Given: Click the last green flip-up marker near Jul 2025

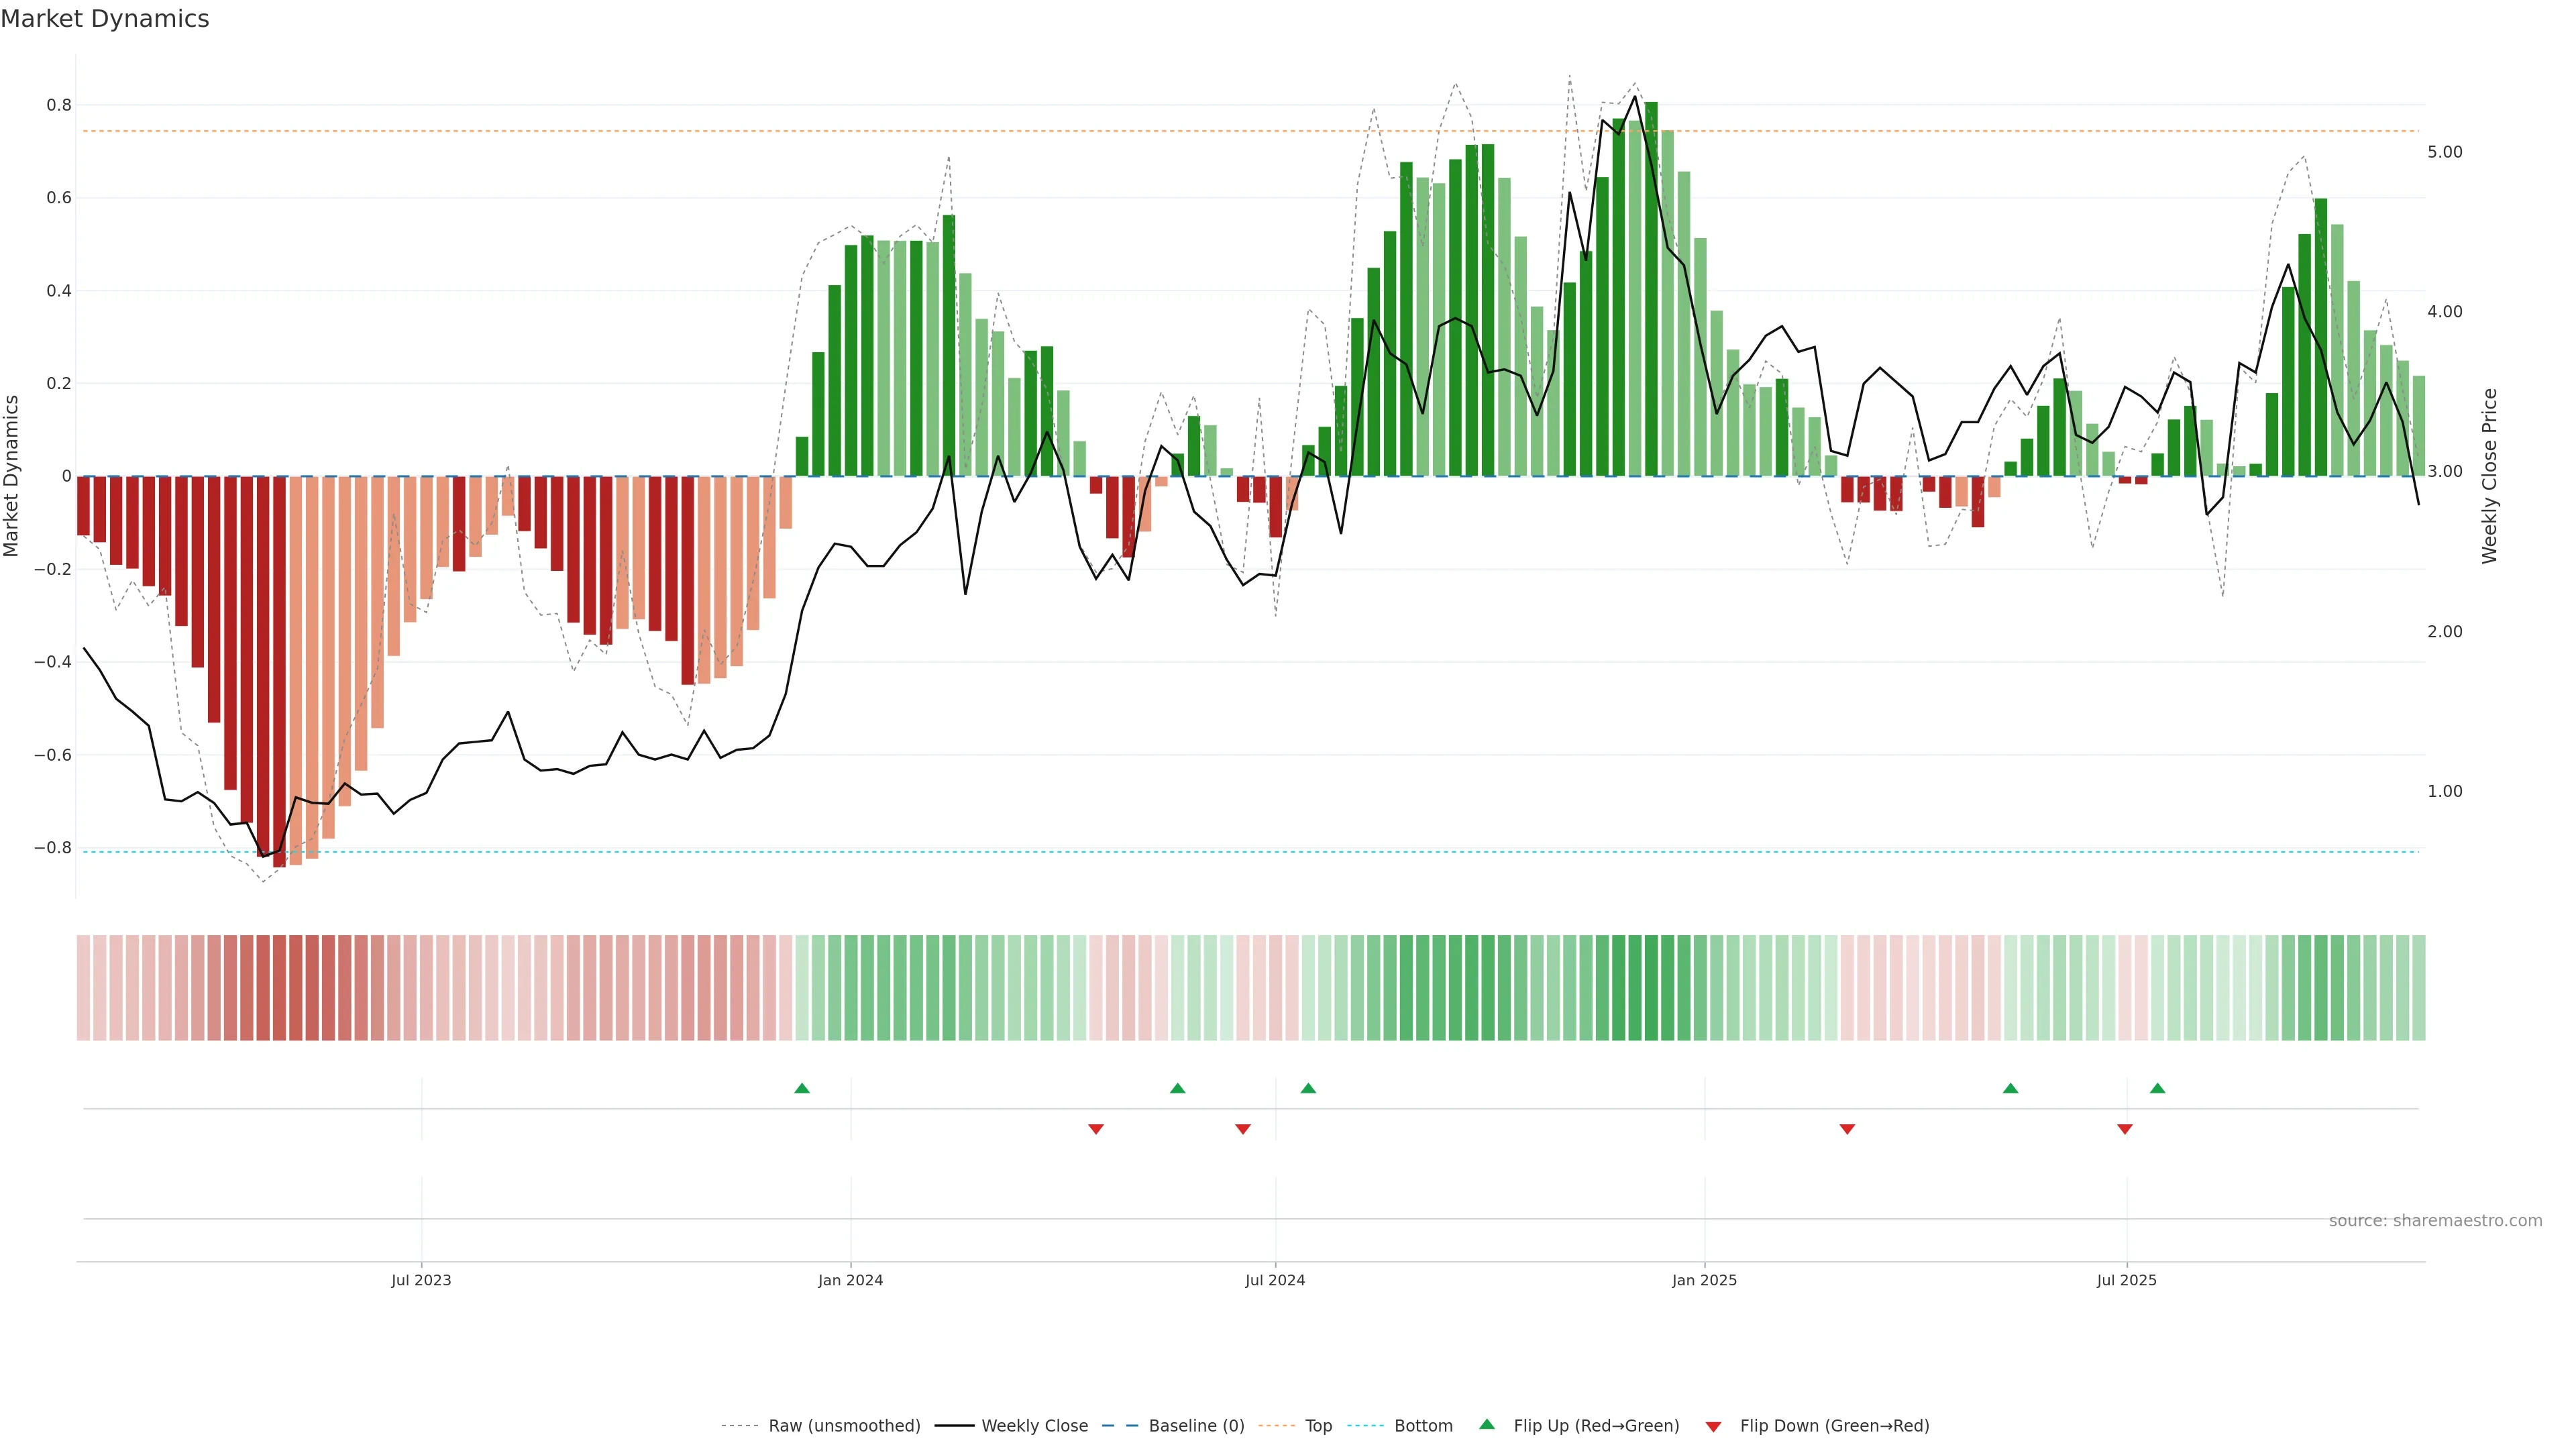Looking at the screenshot, I should (x=2157, y=1088).
